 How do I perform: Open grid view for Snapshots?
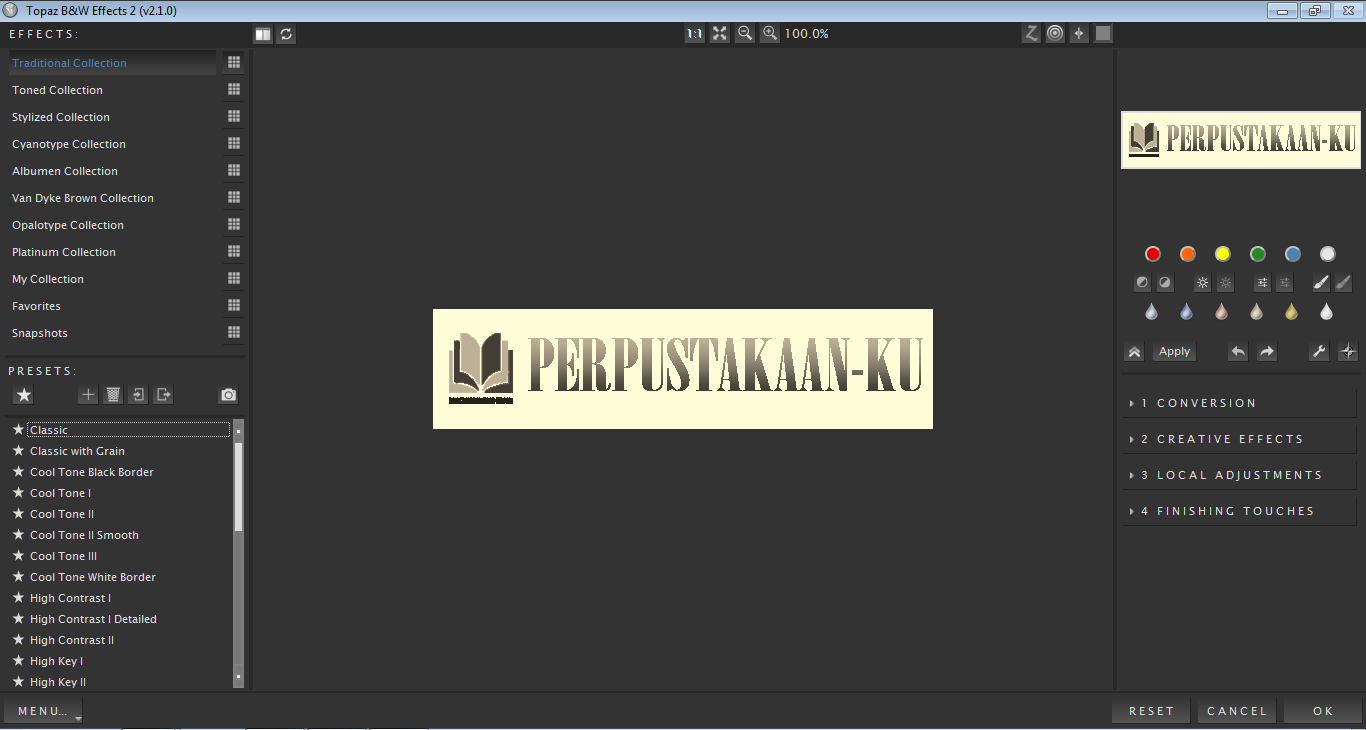(x=234, y=332)
